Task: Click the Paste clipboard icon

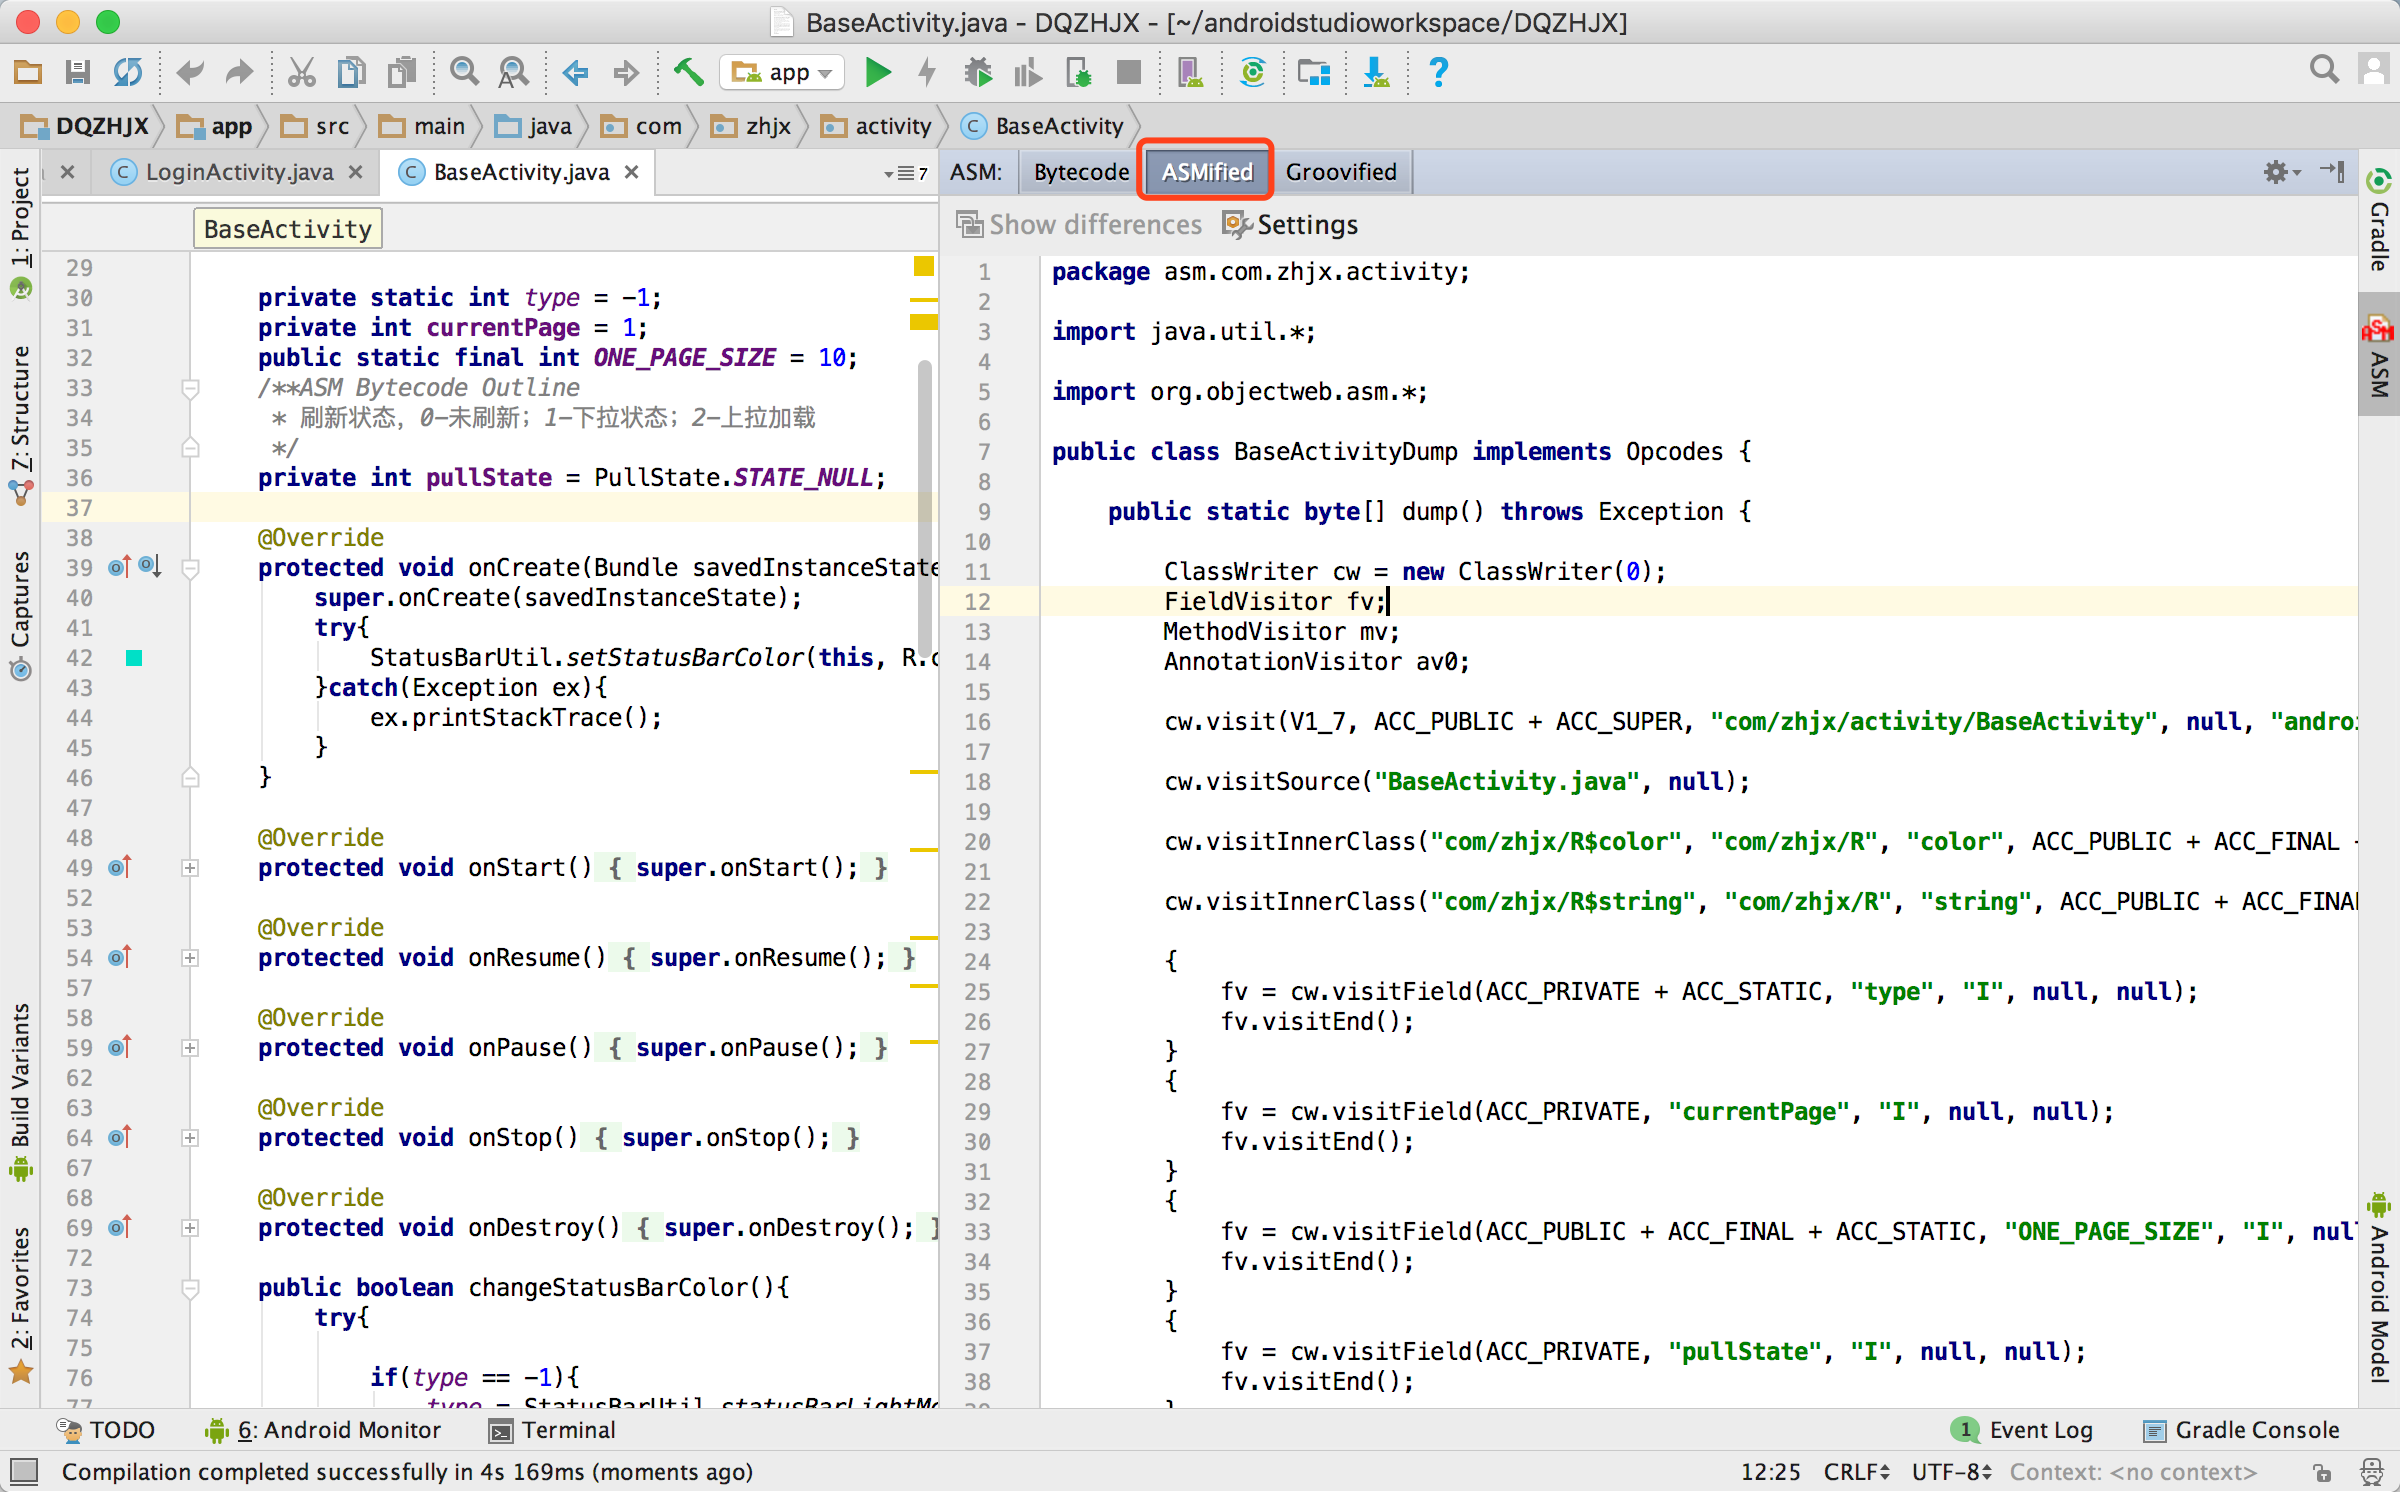Action: (402, 72)
